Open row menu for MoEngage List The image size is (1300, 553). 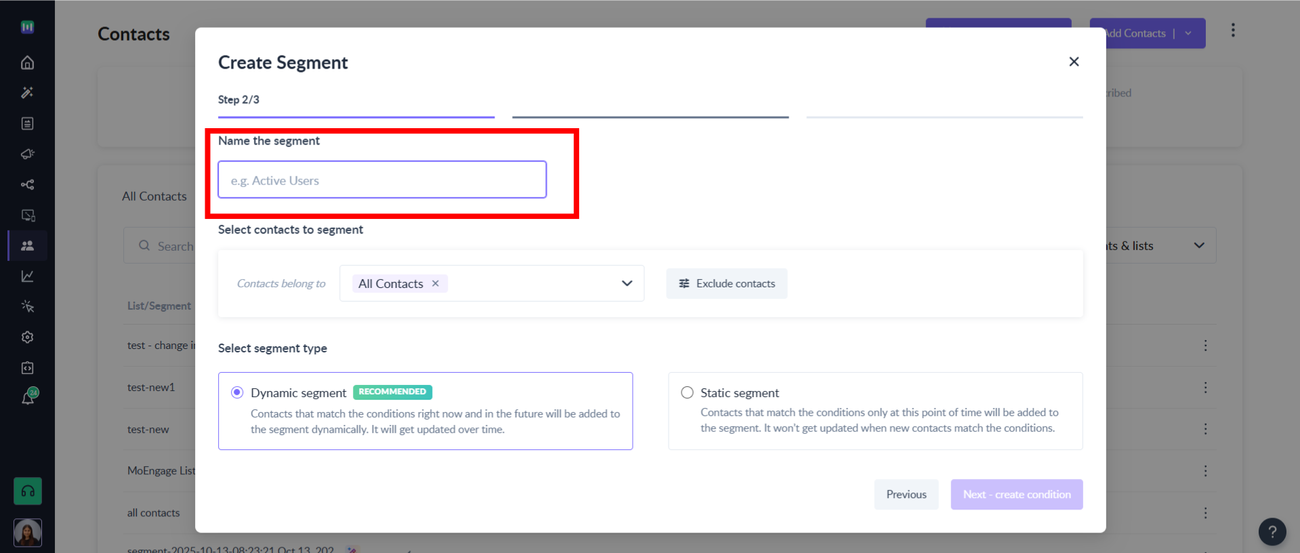pos(1205,471)
